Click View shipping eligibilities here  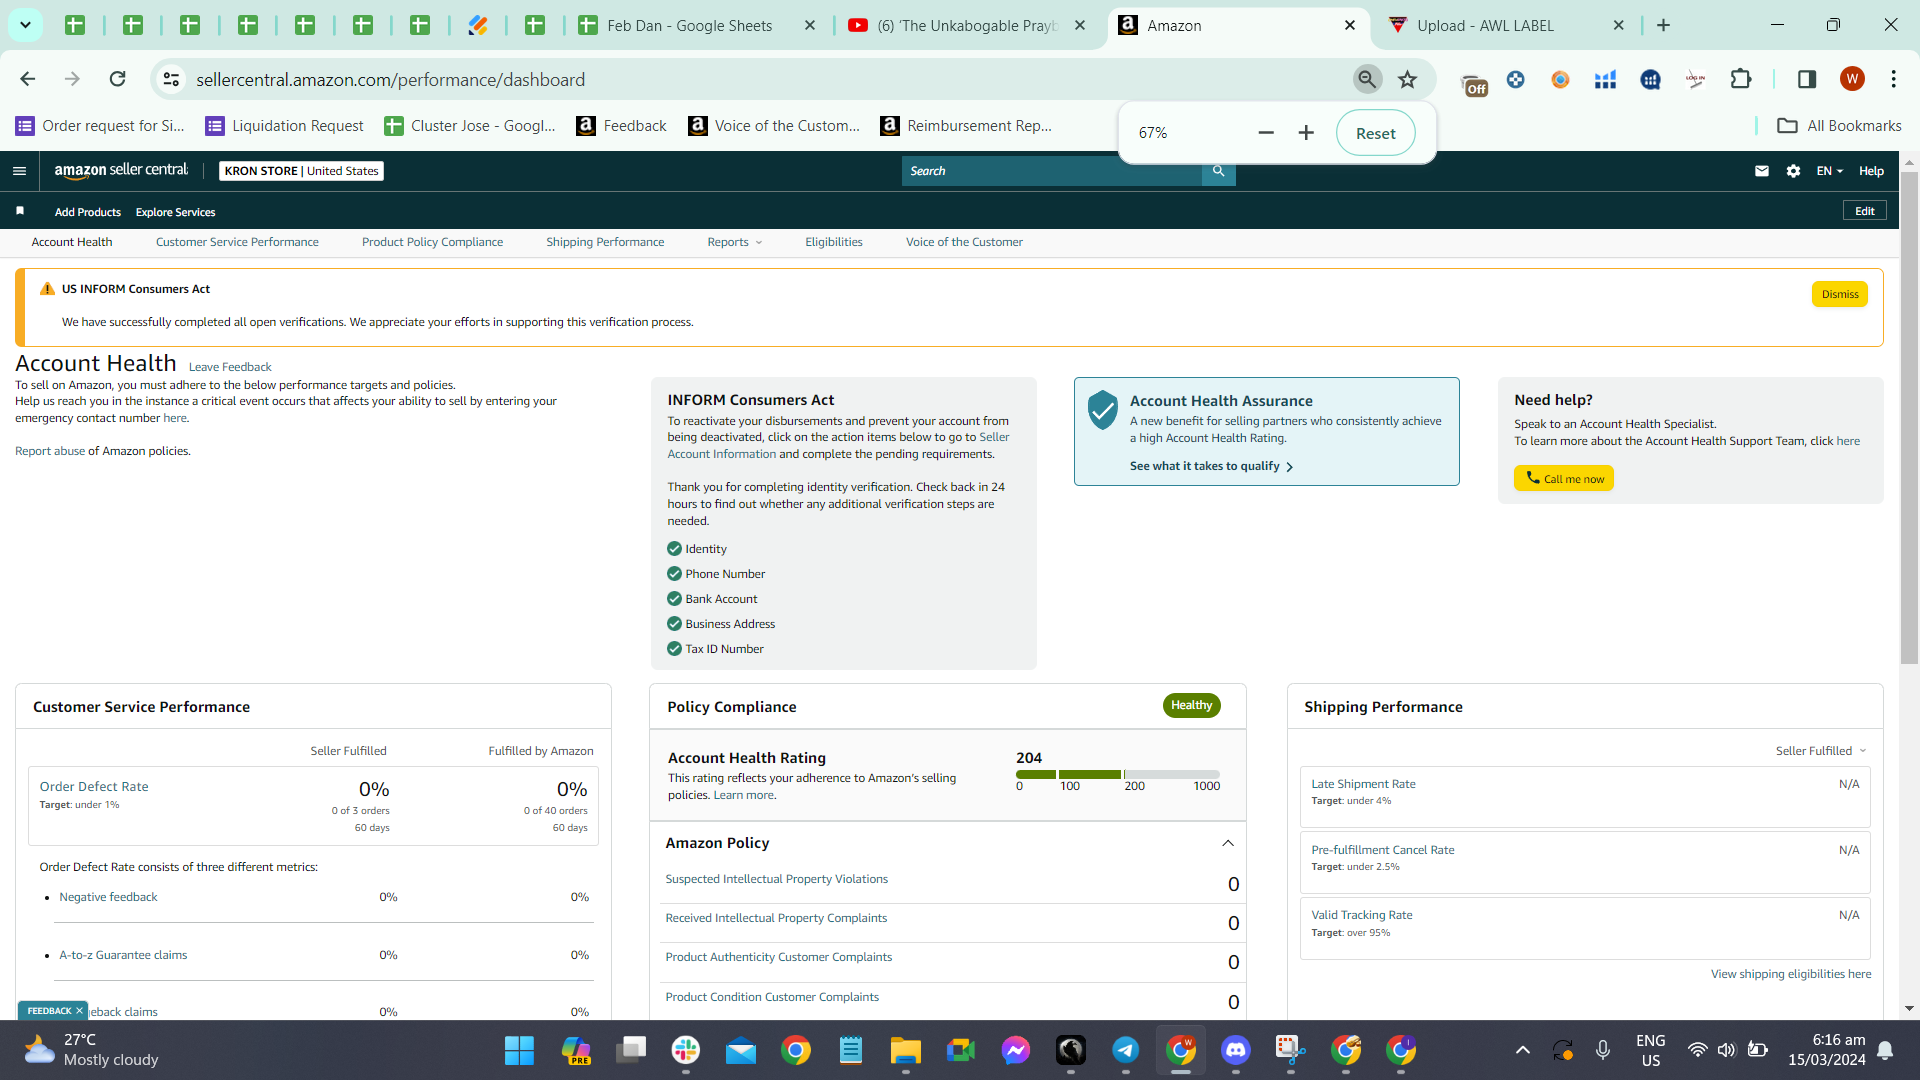[1791, 974]
